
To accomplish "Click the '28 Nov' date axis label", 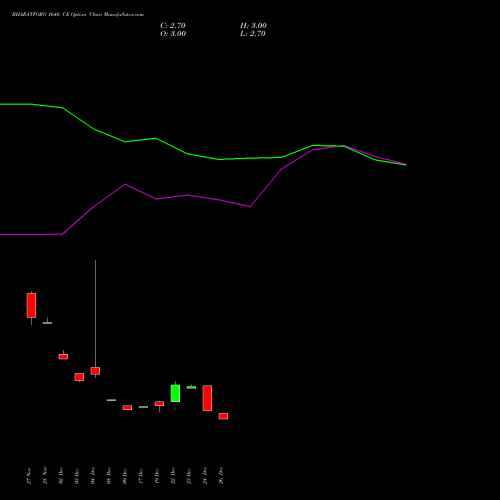I will [45, 475].
